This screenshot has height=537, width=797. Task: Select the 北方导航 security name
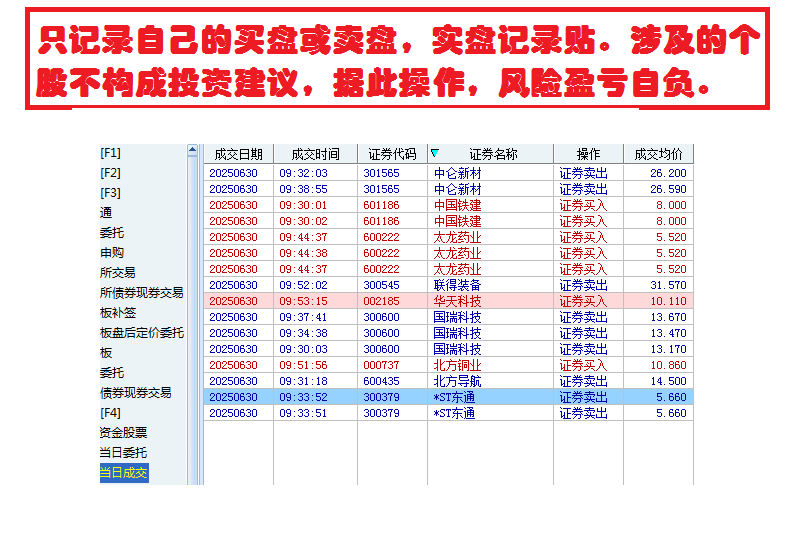point(457,381)
